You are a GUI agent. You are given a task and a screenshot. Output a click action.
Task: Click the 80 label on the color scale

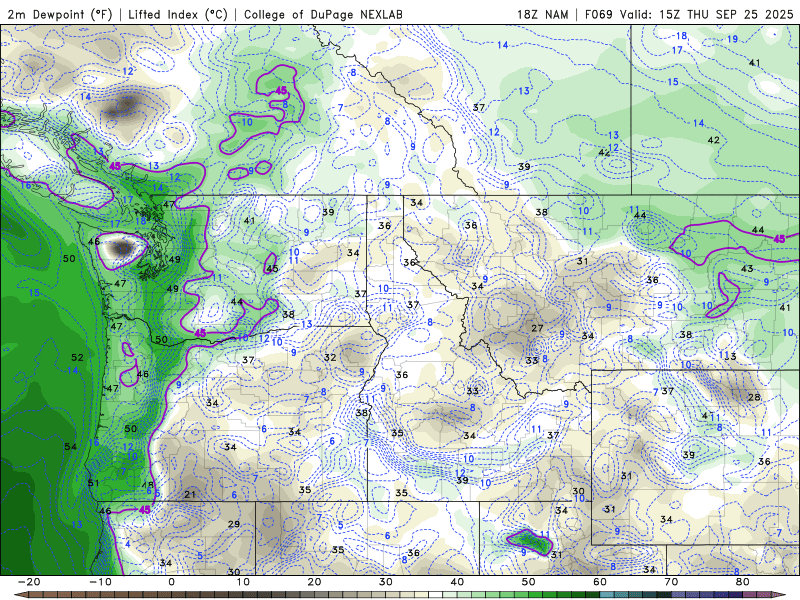(743, 582)
